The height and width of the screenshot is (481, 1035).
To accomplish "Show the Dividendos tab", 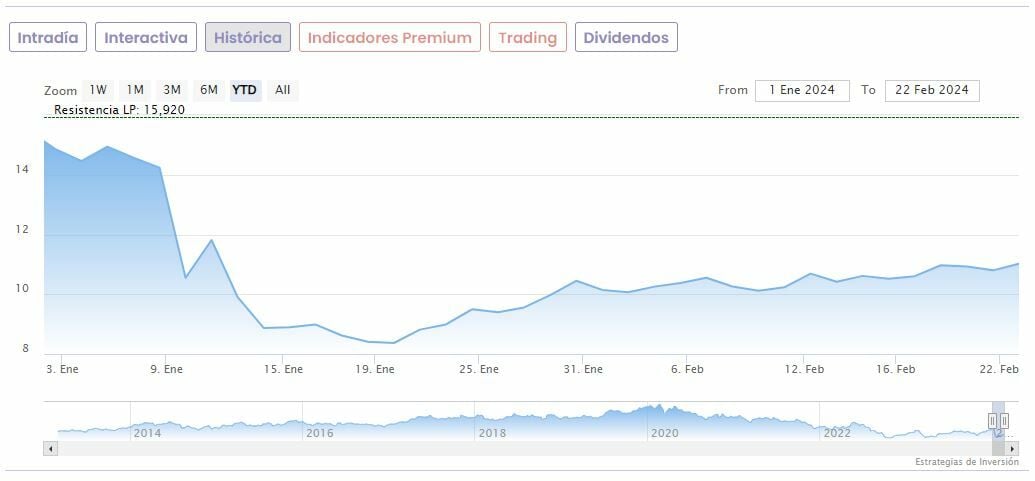I will (x=626, y=38).
